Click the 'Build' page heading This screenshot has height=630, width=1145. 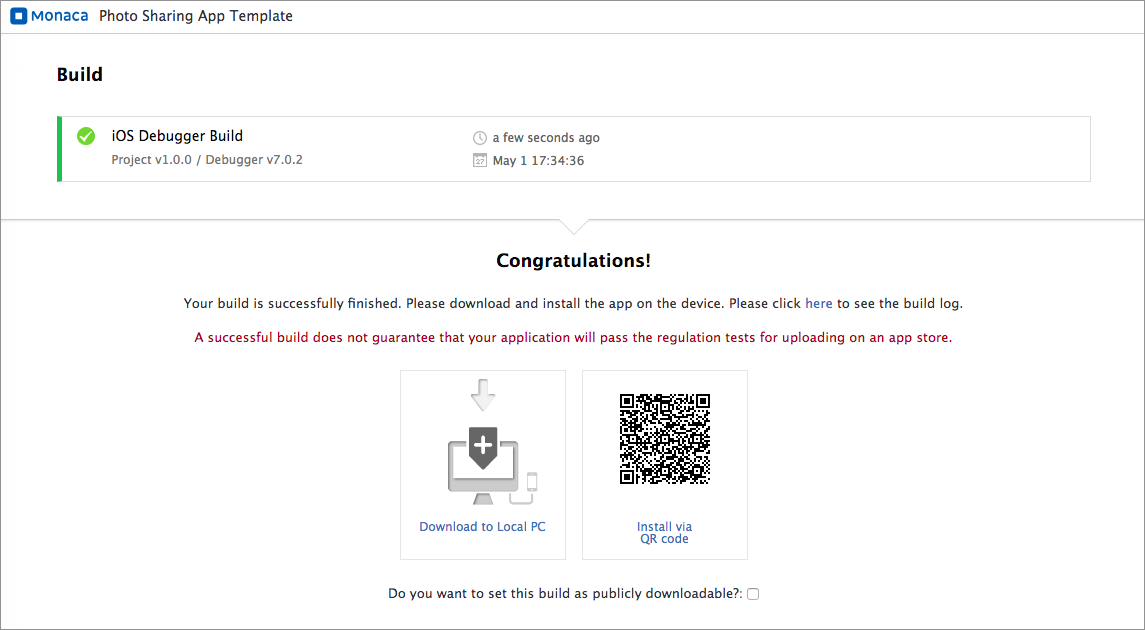pos(80,74)
